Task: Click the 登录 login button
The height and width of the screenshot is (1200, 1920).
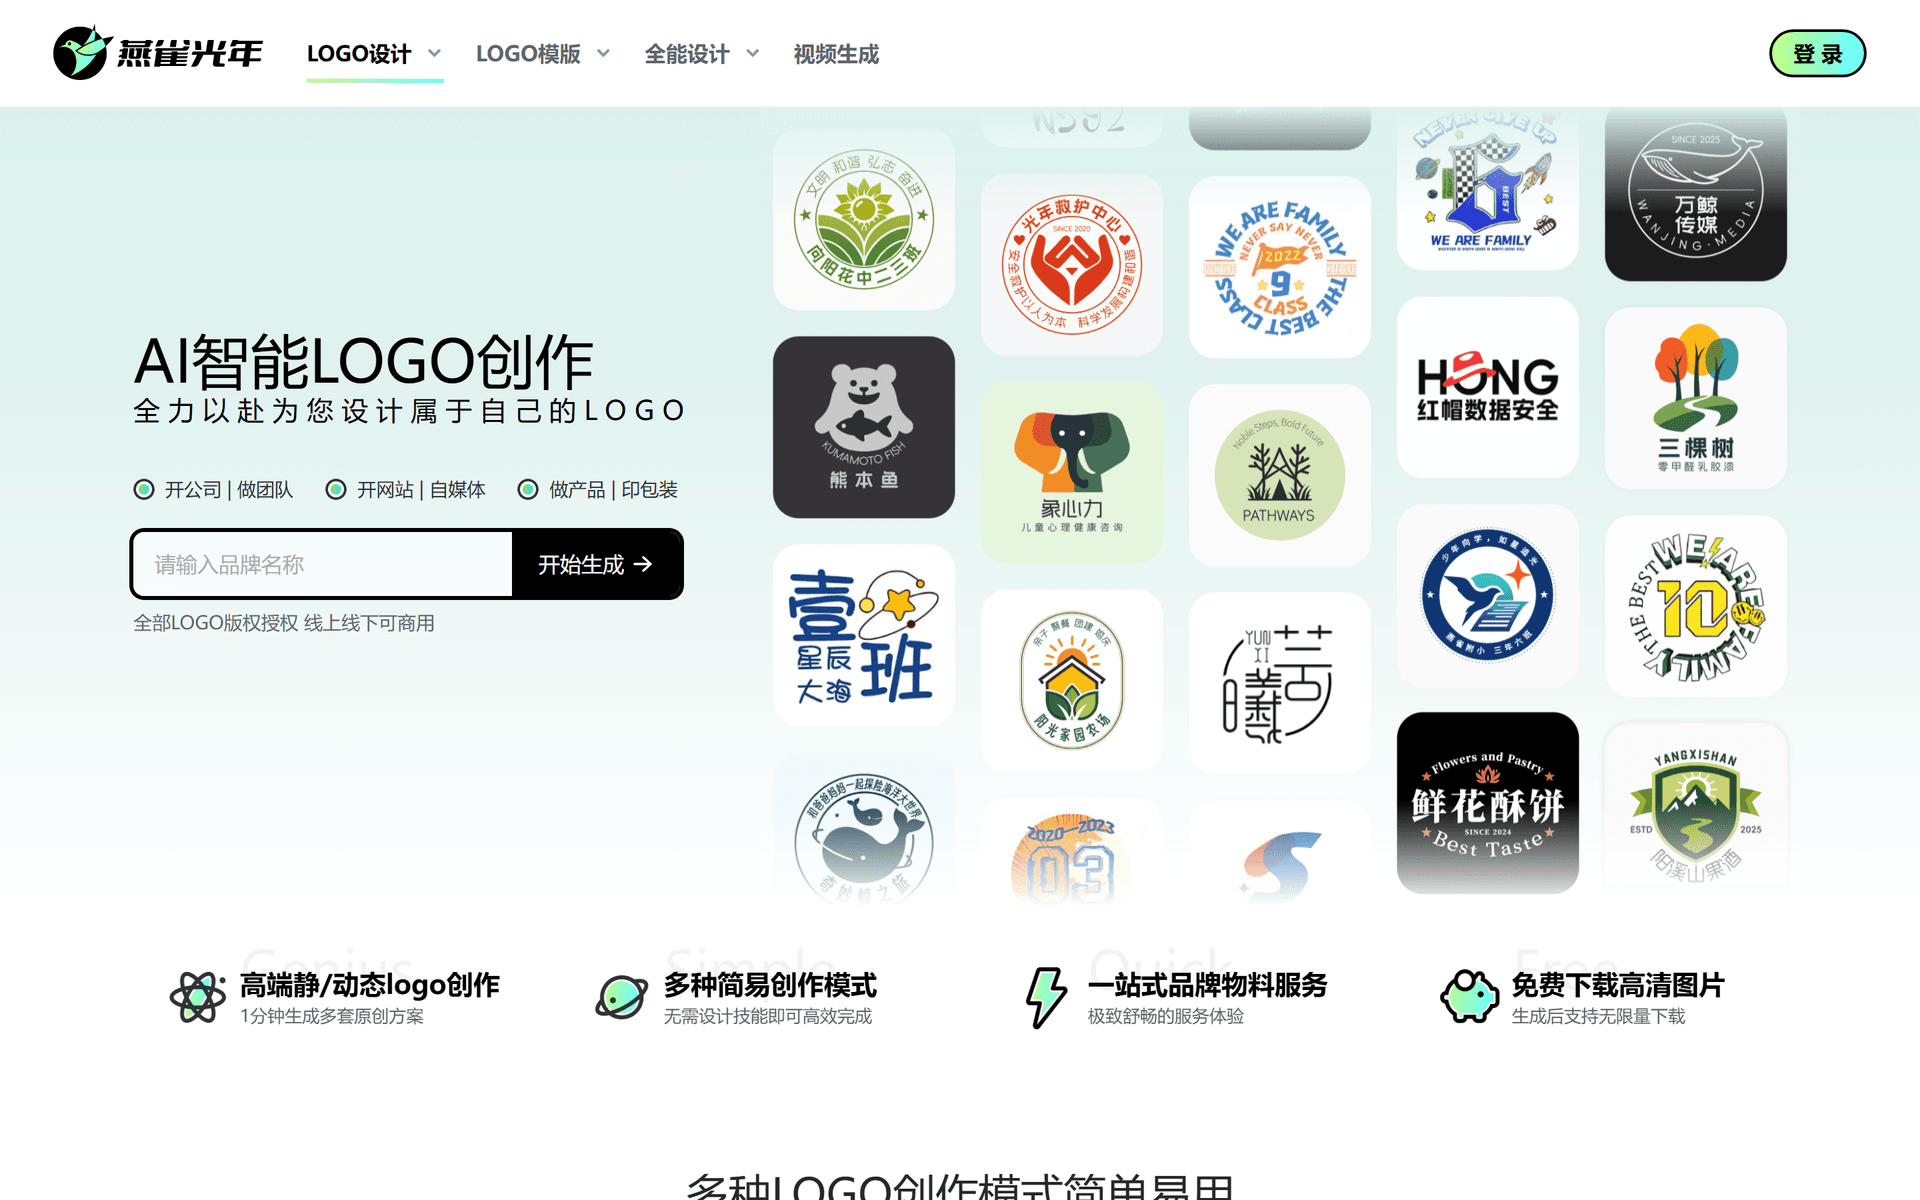Action: [x=1817, y=54]
